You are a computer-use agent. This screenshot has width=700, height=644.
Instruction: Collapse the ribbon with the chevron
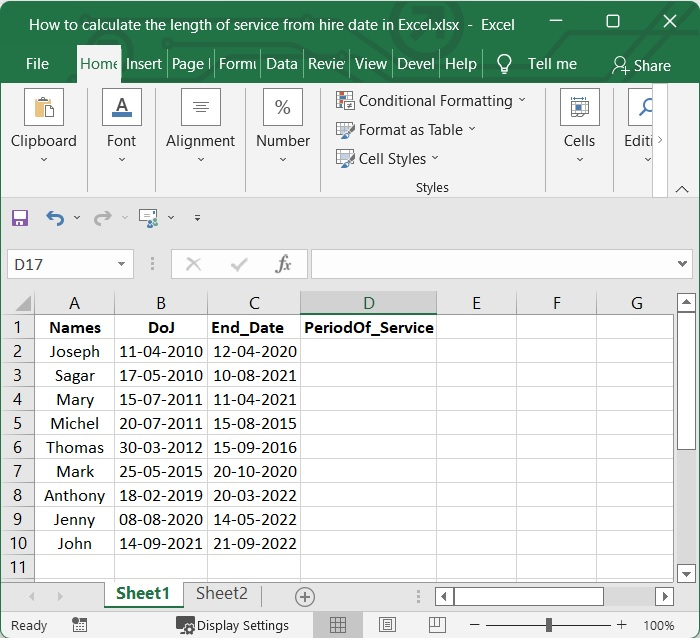681,188
